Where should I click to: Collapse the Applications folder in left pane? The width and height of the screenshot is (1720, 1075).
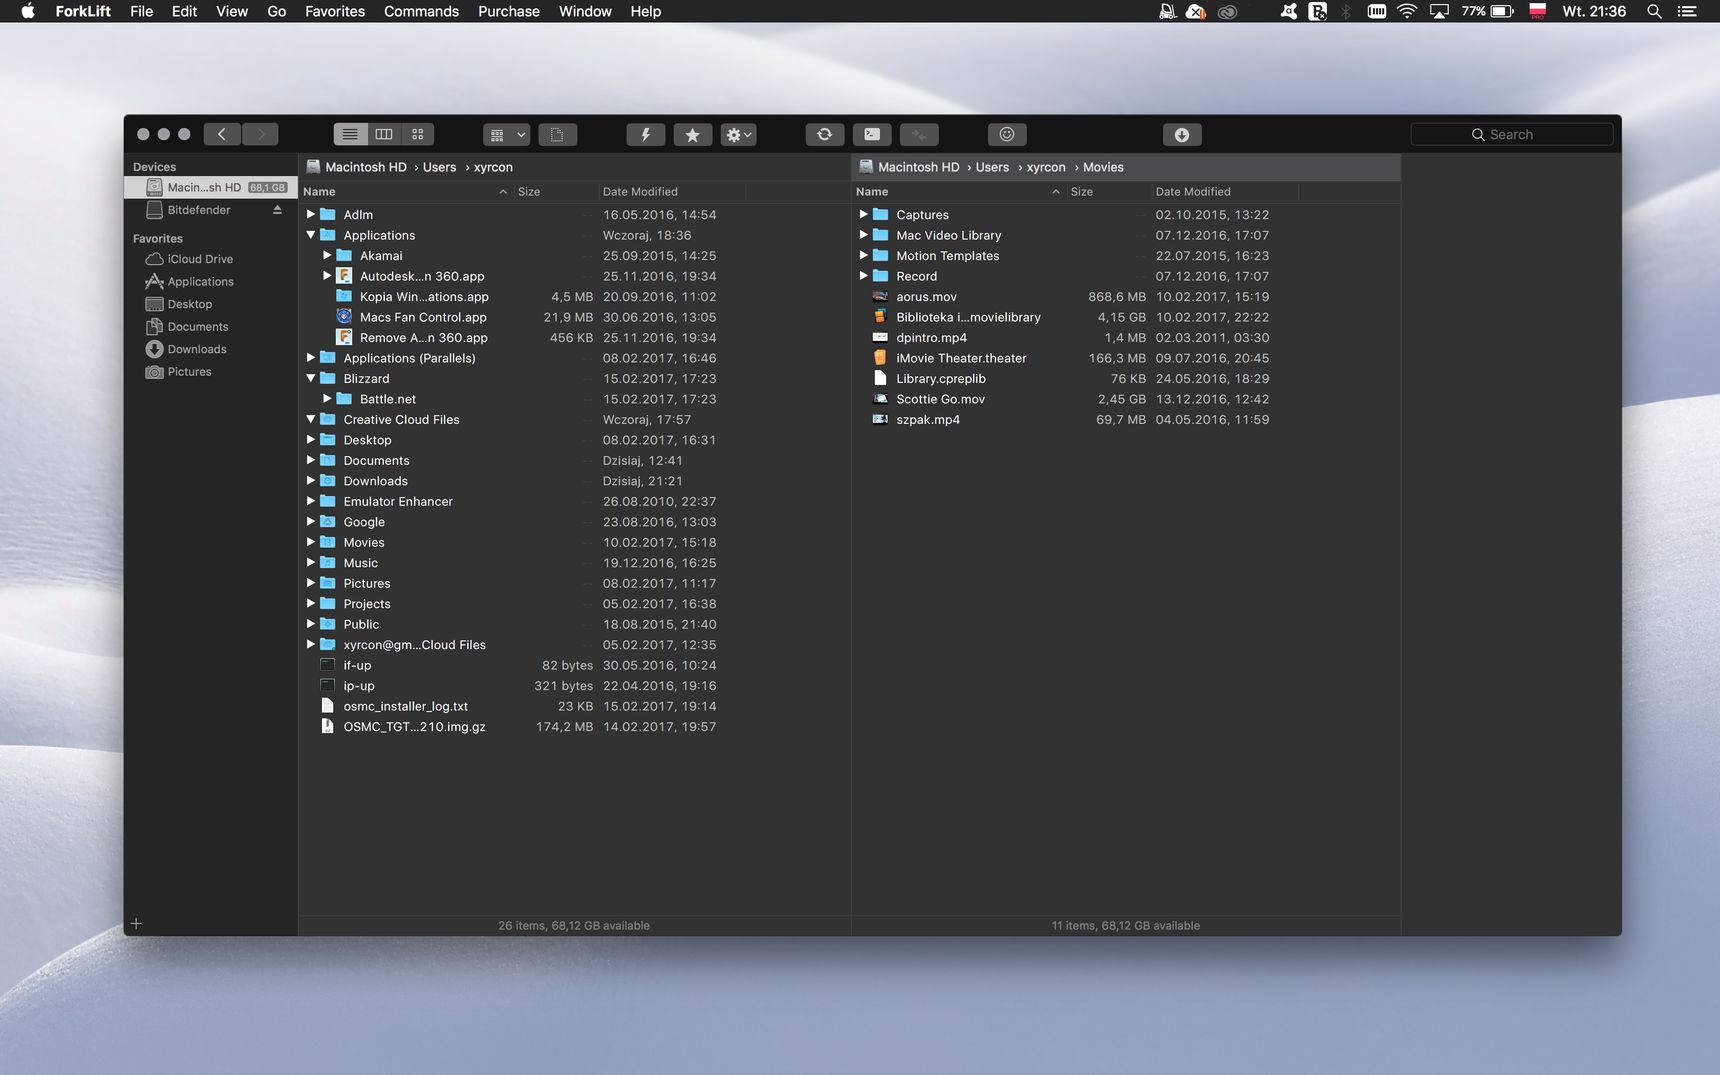point(310,235)
